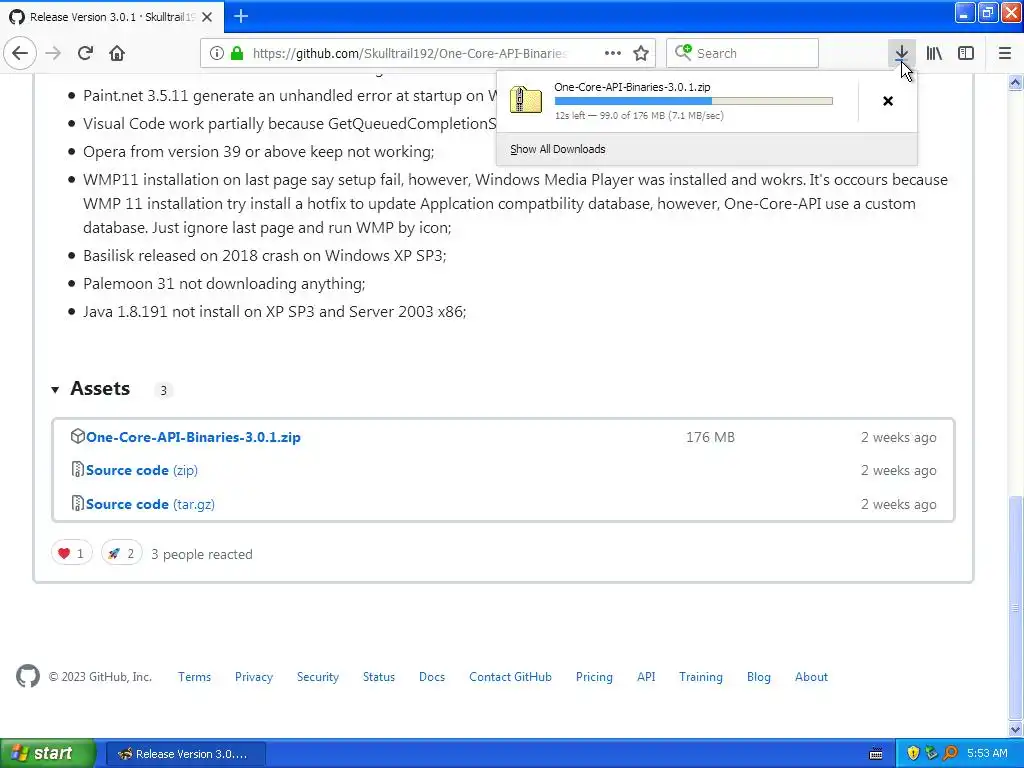Open the Terms footer link
The image size is (1024, 768).
(x=195, y=677)
